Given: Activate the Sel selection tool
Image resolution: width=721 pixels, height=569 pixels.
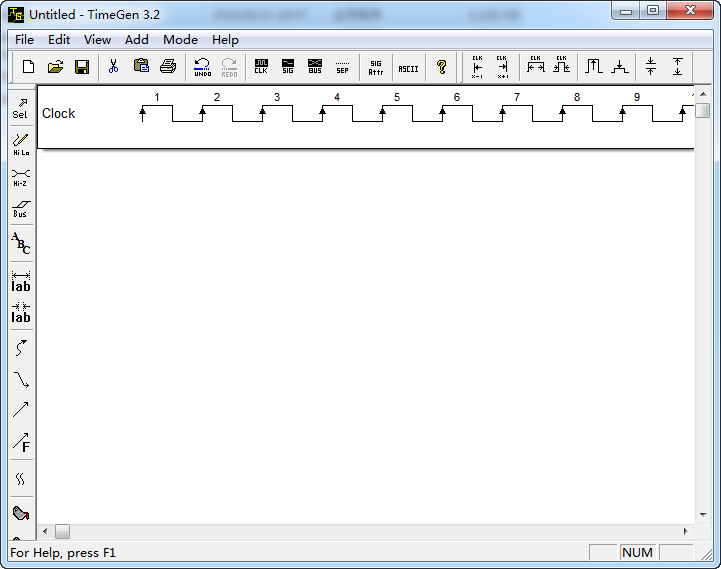Looking at the screenshot, I should tap(20, 109).
